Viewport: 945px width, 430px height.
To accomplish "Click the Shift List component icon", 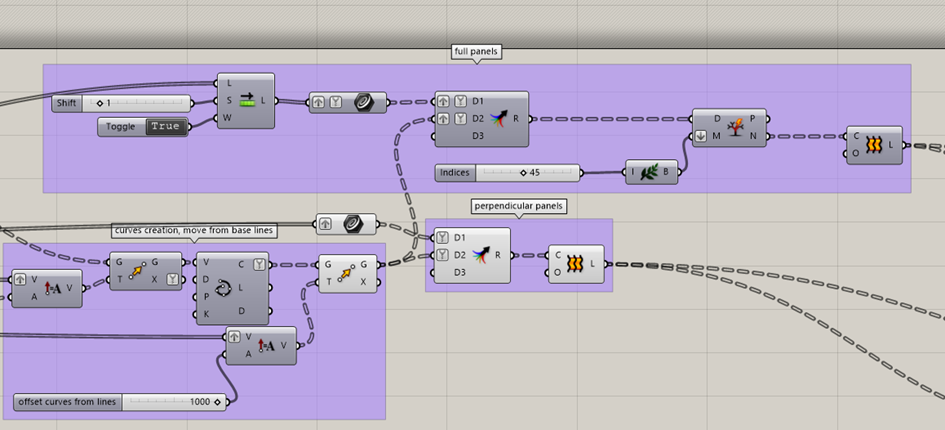I will pos(248,100).
